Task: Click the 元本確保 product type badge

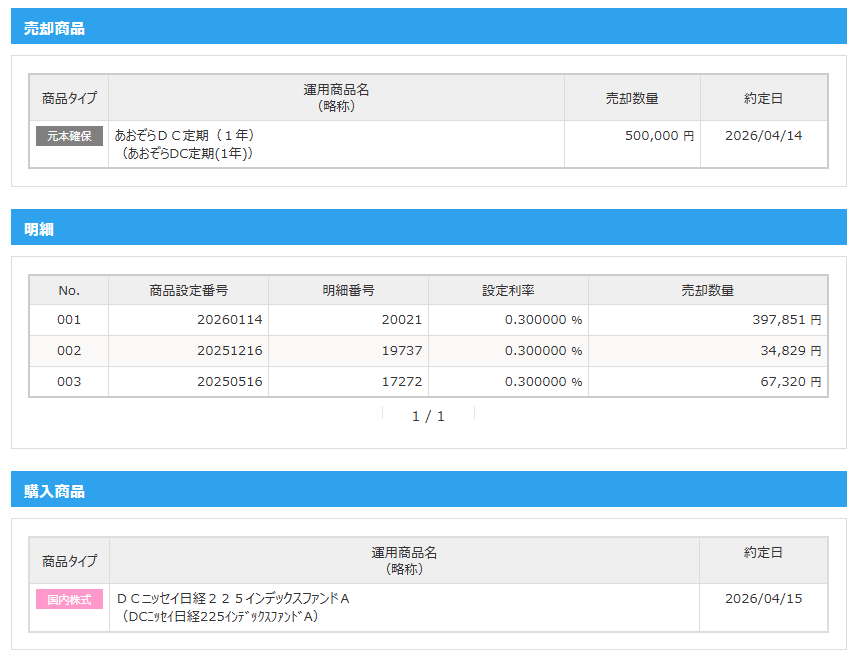Action: [x=69, y=136]
